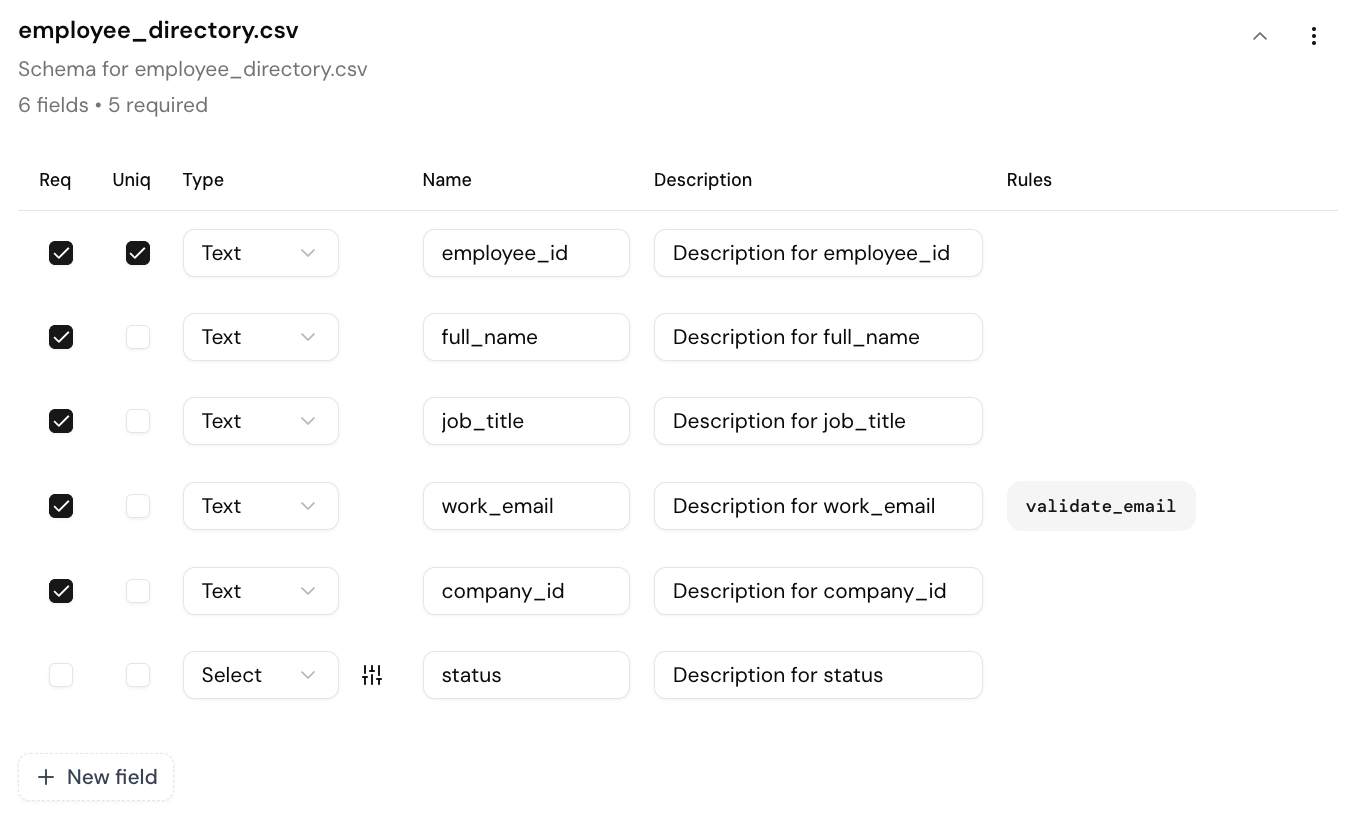Image resolution: width=1349 pixels, height=819 pixels.
Task: Open the three-dot more options menu
Action: [1313, 37]
